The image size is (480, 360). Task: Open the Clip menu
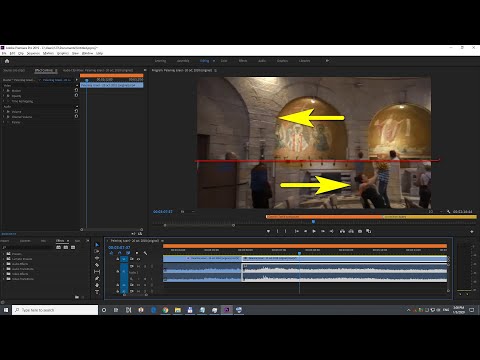(x=21, y=53)
